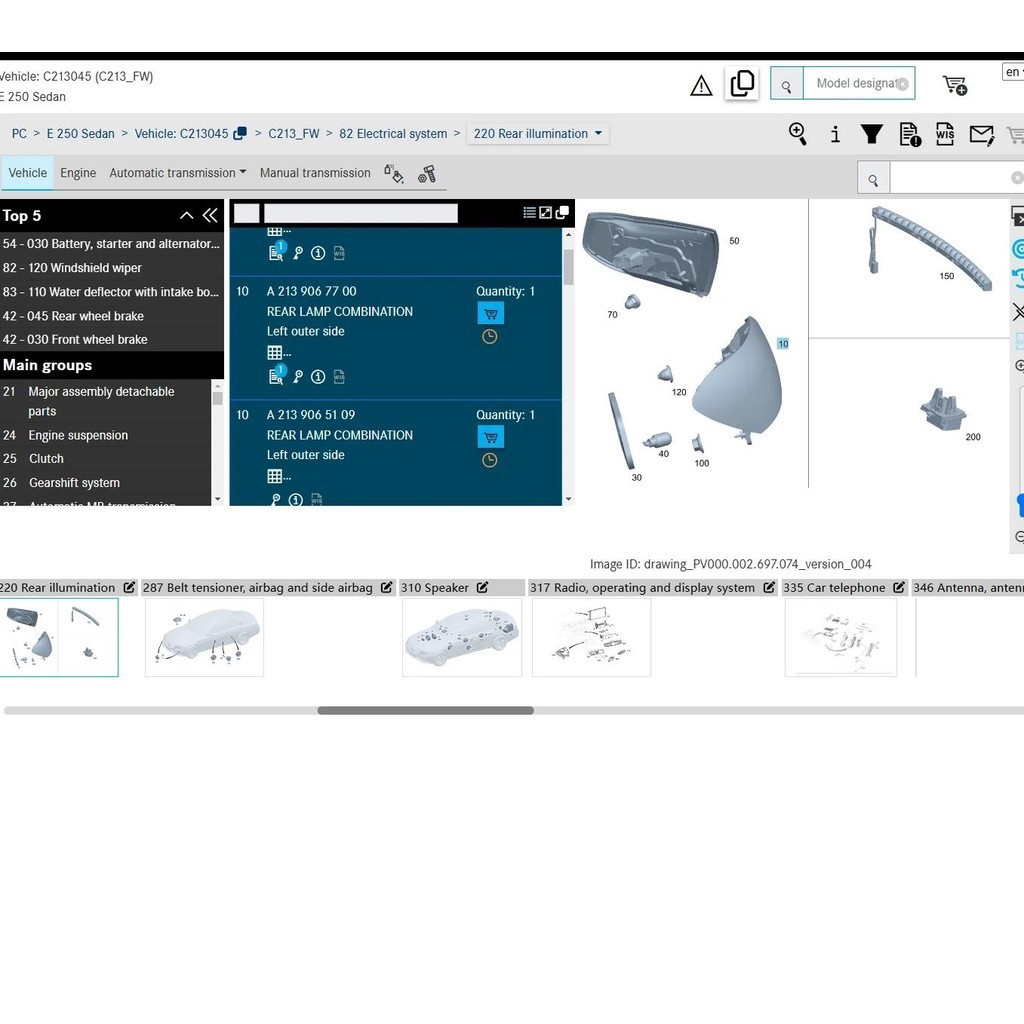Edit the 310 Speaker thumbnail label

coord(483,588)
